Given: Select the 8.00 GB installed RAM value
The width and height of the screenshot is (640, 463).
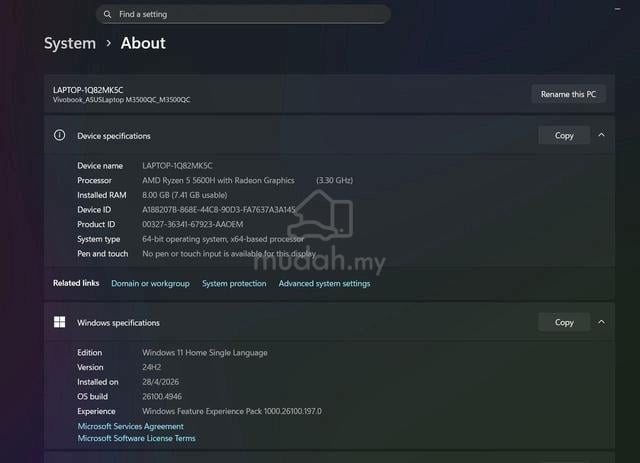Looking at the screenshot, I should pos(185,195).
